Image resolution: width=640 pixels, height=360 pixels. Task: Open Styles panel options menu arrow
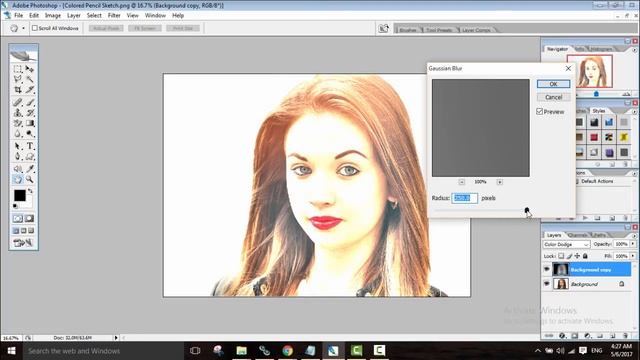(634, 111)
